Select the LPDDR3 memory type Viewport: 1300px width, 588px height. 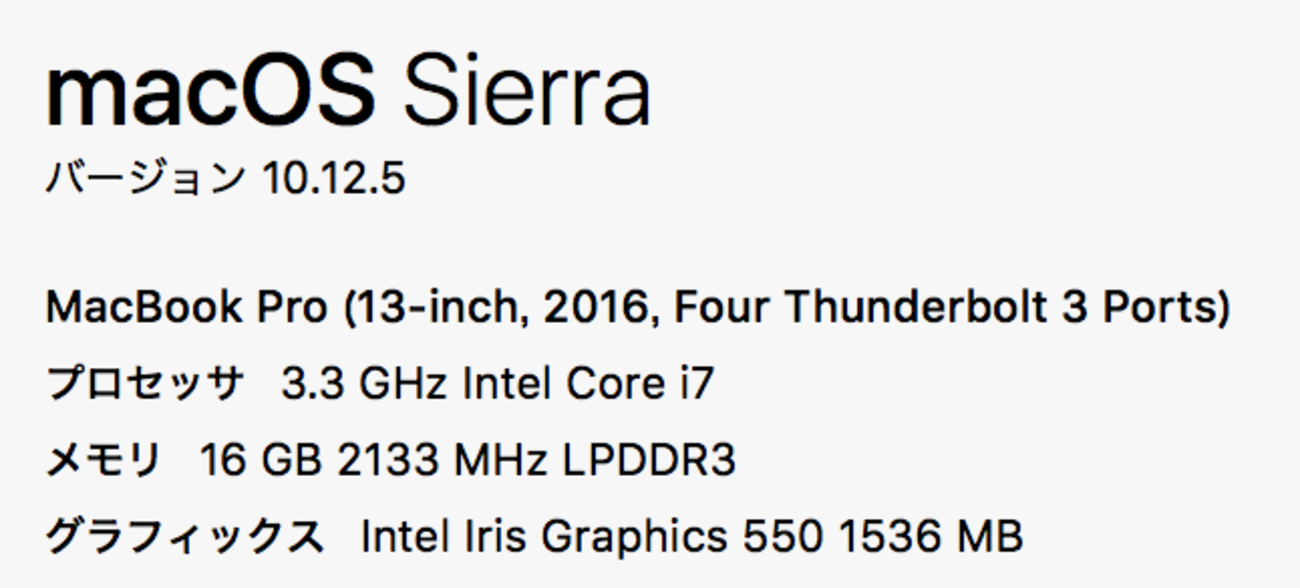point(649,461)
